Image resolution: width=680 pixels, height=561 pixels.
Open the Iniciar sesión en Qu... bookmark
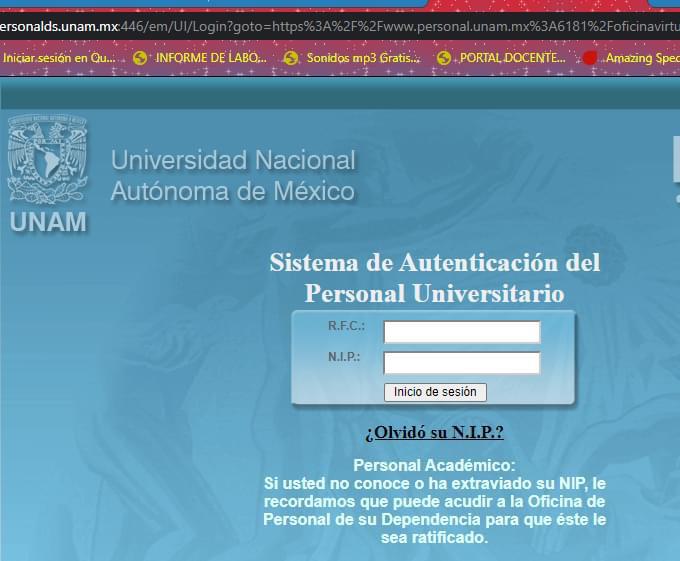[x=59, y=58]
